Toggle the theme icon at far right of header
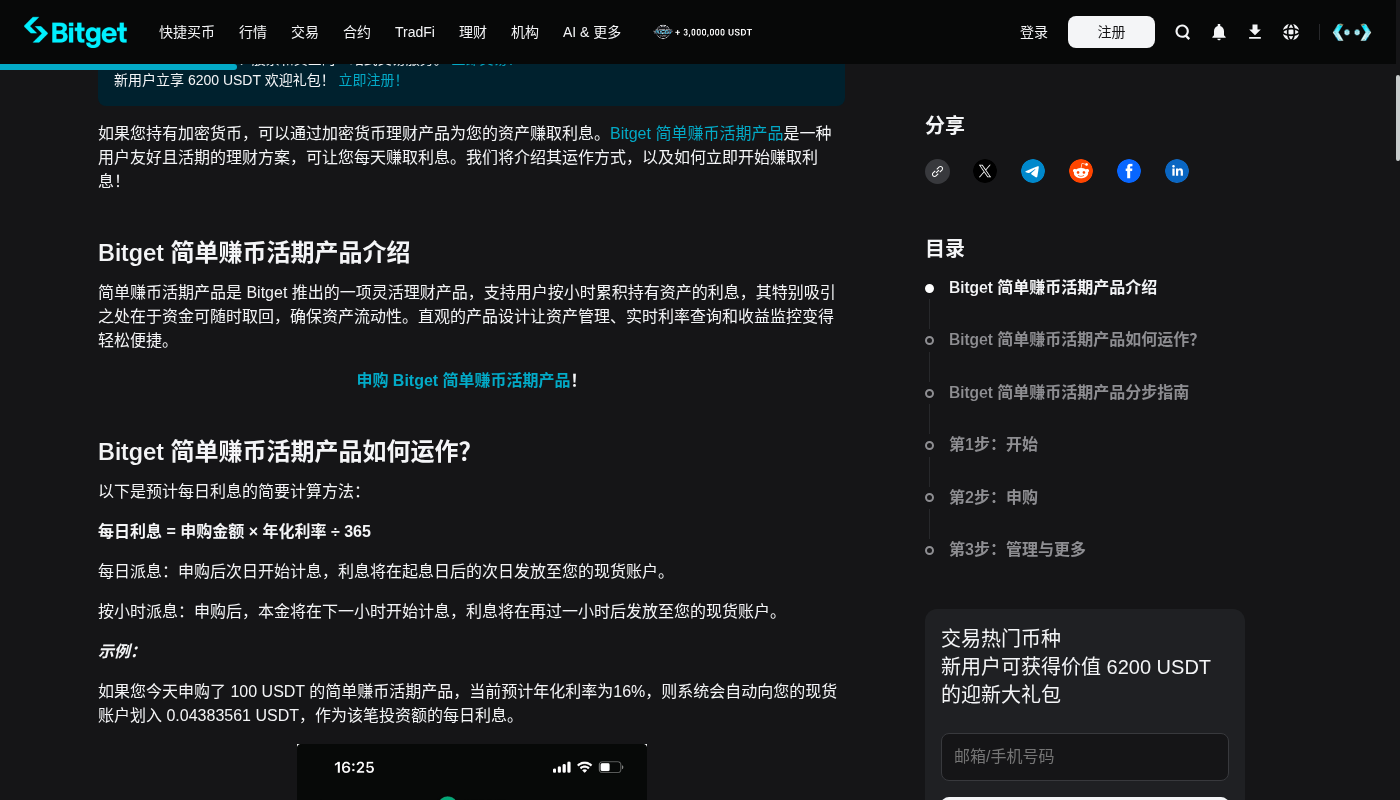This screenshot has height=800, width=1400. click(1352, 32)
